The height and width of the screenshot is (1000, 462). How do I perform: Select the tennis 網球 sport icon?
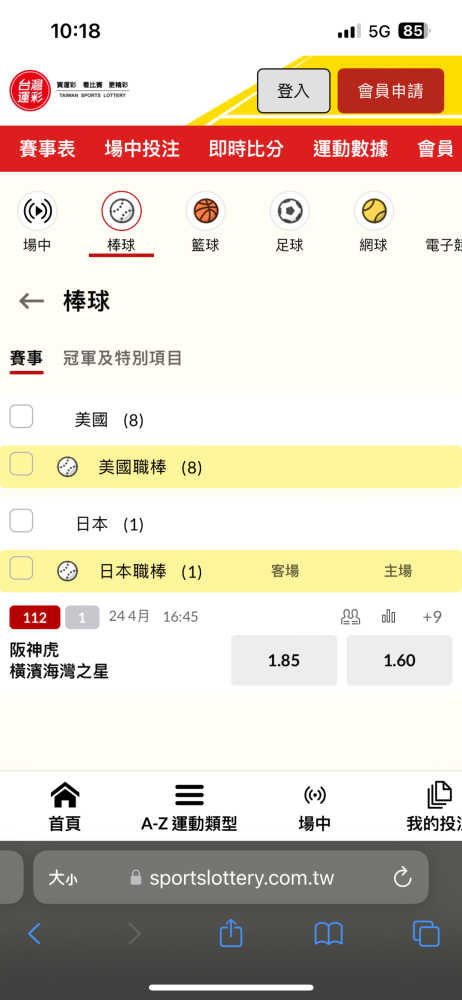click(x=373, y=211)
